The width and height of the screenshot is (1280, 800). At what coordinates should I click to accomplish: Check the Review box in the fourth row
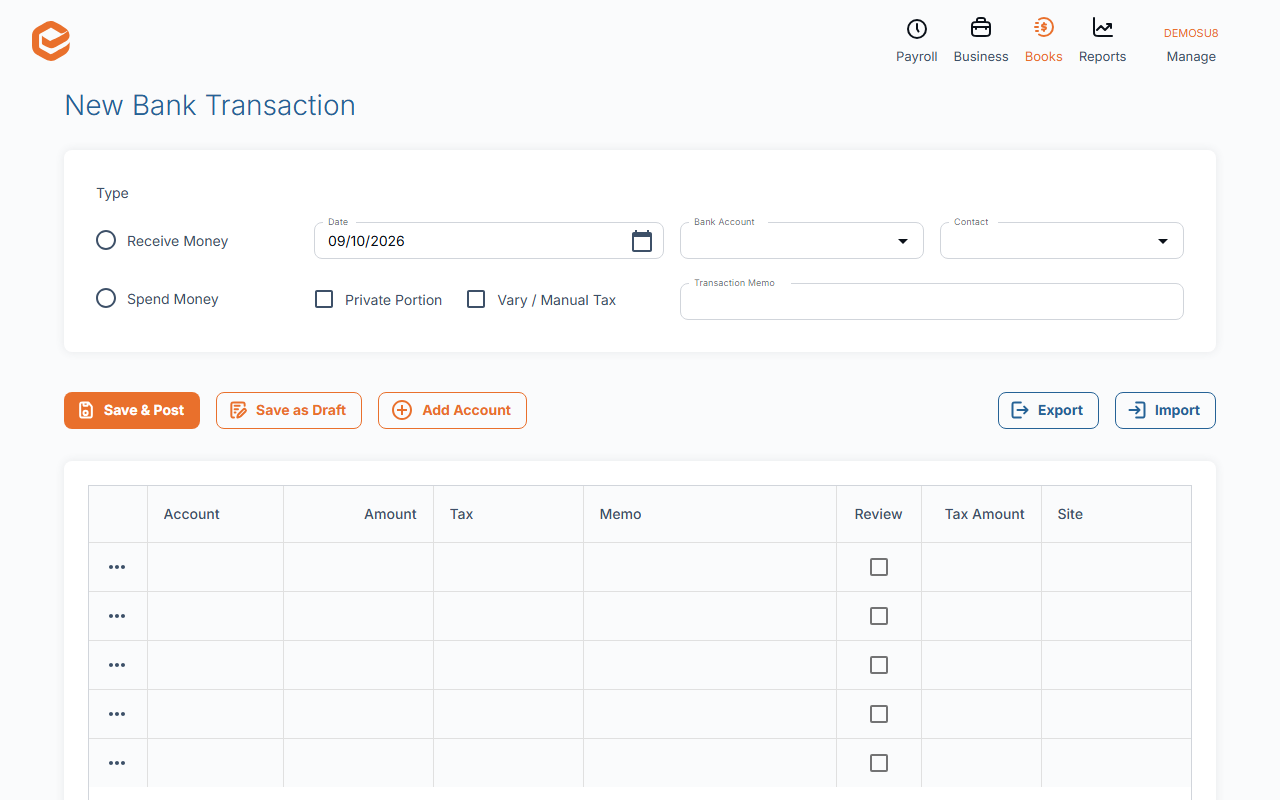point(879,714)
